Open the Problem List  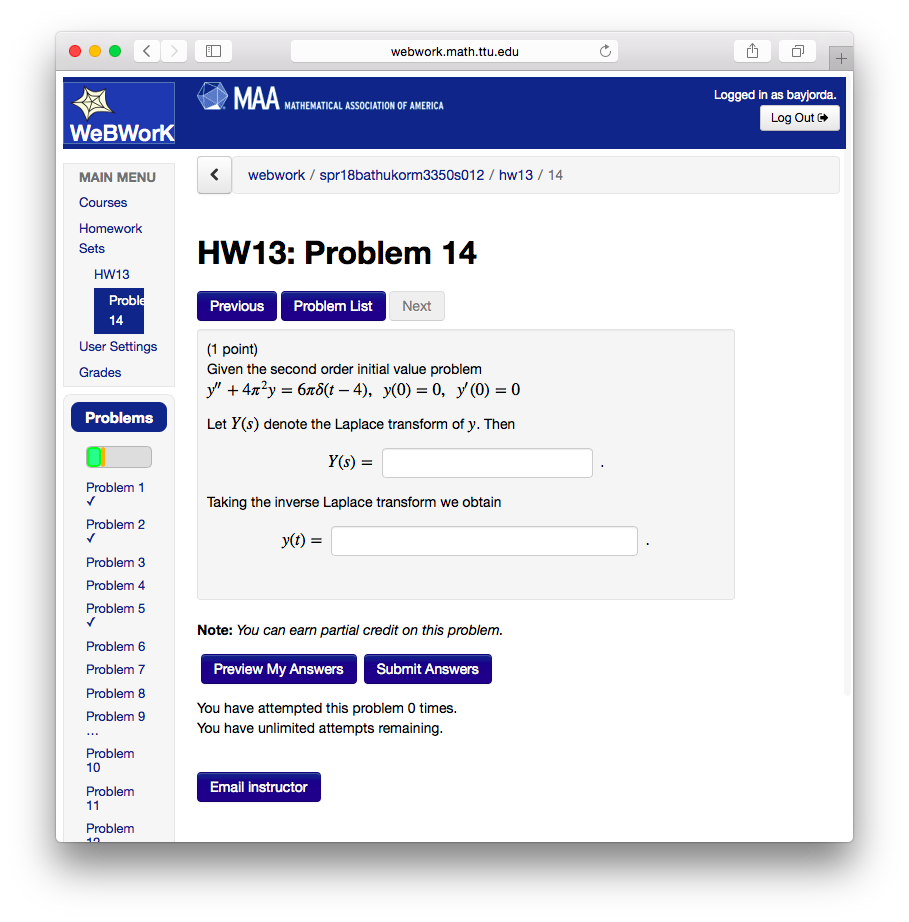(333, 306)
